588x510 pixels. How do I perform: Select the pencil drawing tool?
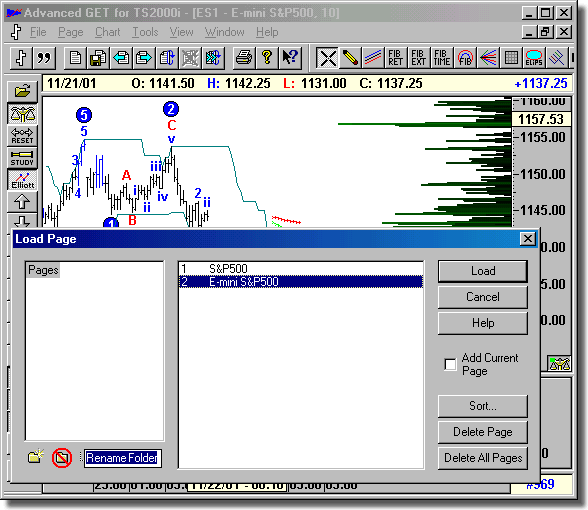[350, 58]
